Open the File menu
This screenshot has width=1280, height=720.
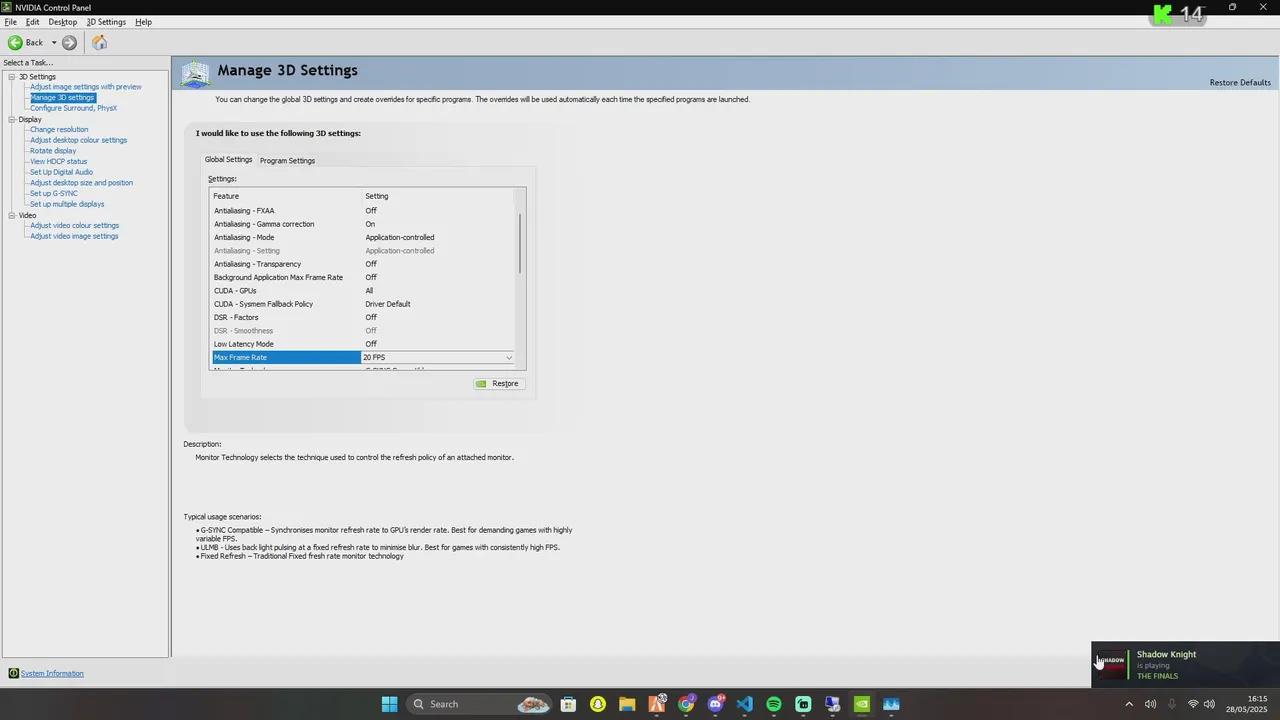click(10, 22)
